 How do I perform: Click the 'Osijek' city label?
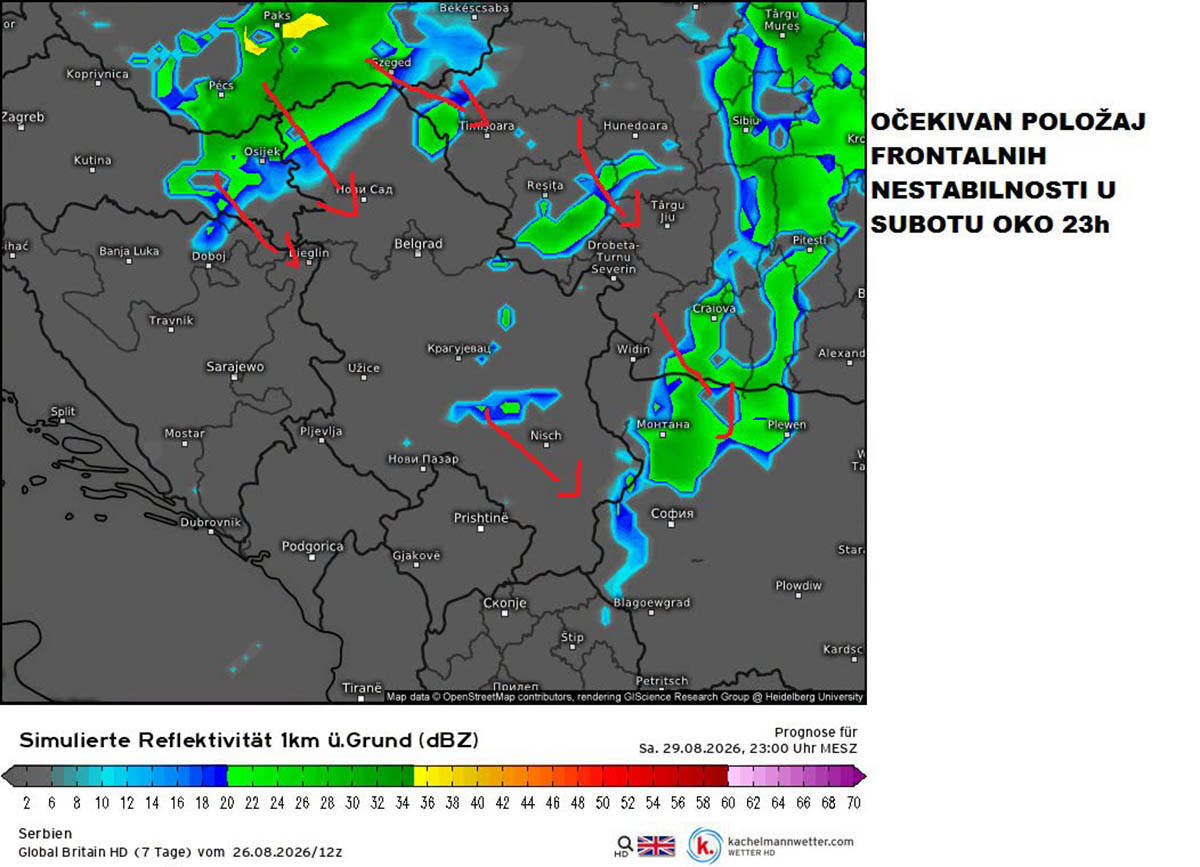pos(262,152)
